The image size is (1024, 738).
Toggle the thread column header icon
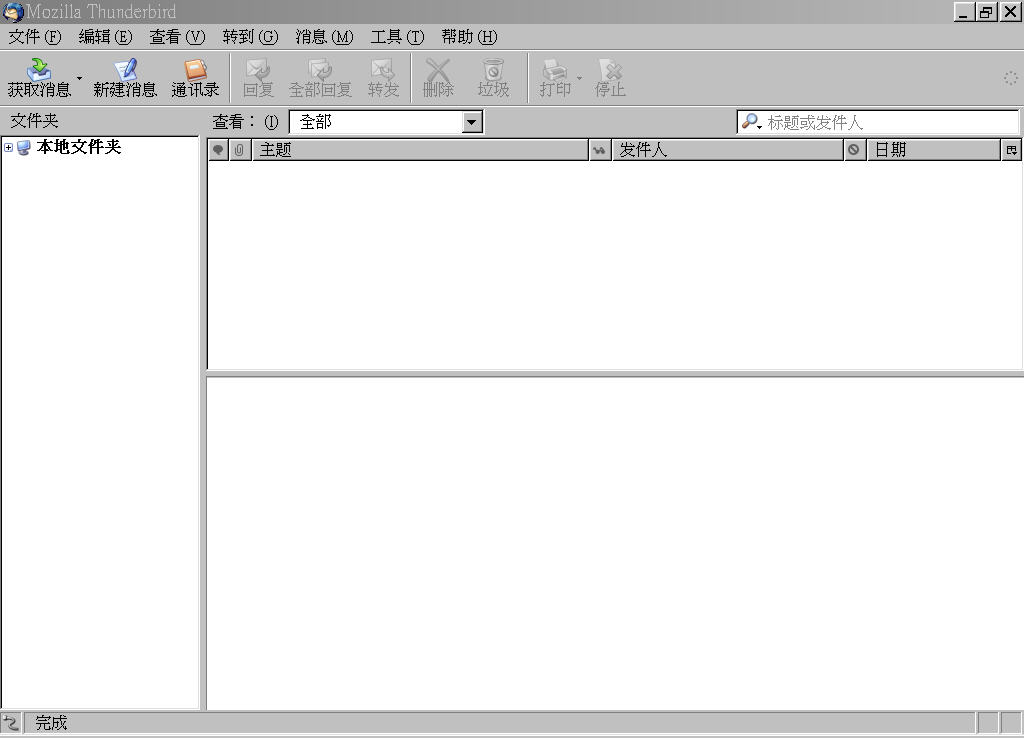[x=218, y=150]
